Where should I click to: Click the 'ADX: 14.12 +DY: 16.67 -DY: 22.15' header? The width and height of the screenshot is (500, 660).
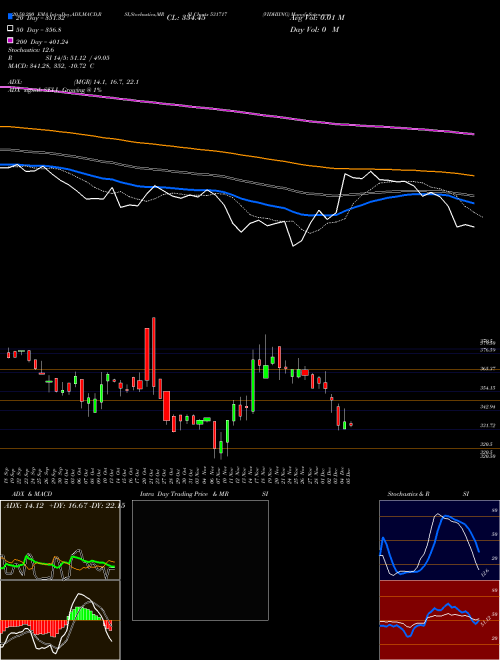click(64, 506)
